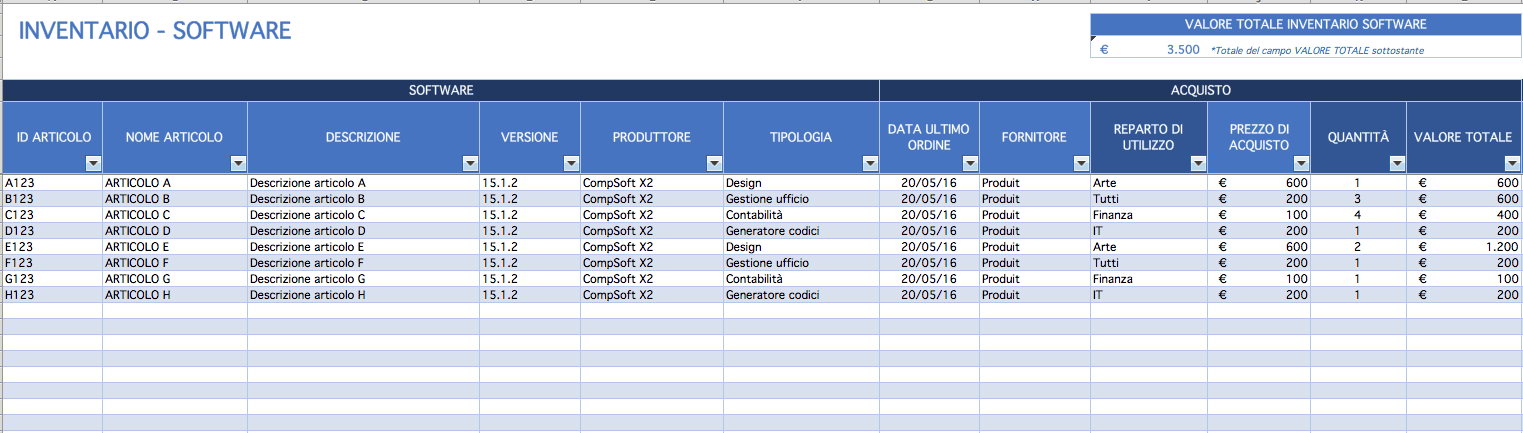The height and width of the screenshot is (433, 1523).
Task: Select the INVENTARIO - SOFTWARE title cell
Action: 155,31
